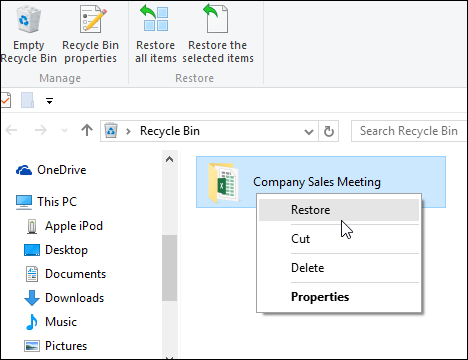
Task: Click the navigation pane scroll up arrow
Action: [x=169, y=159]
